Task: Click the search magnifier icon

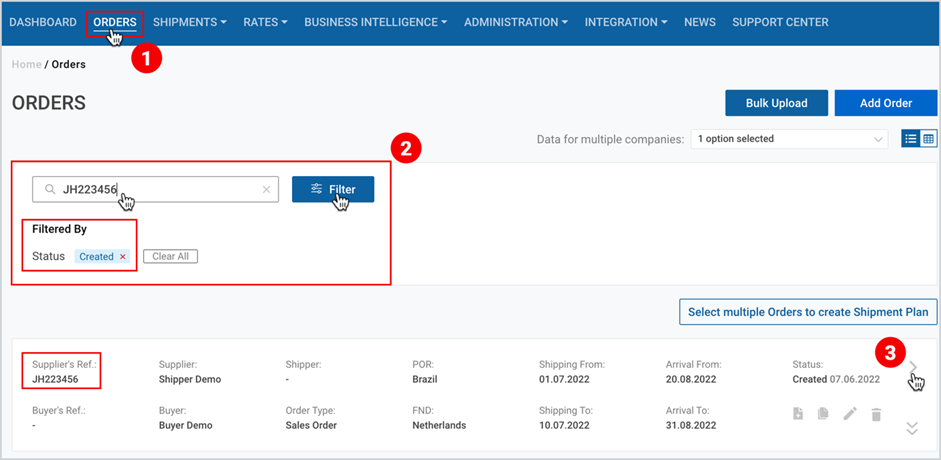Action: (x=50, y=190)
